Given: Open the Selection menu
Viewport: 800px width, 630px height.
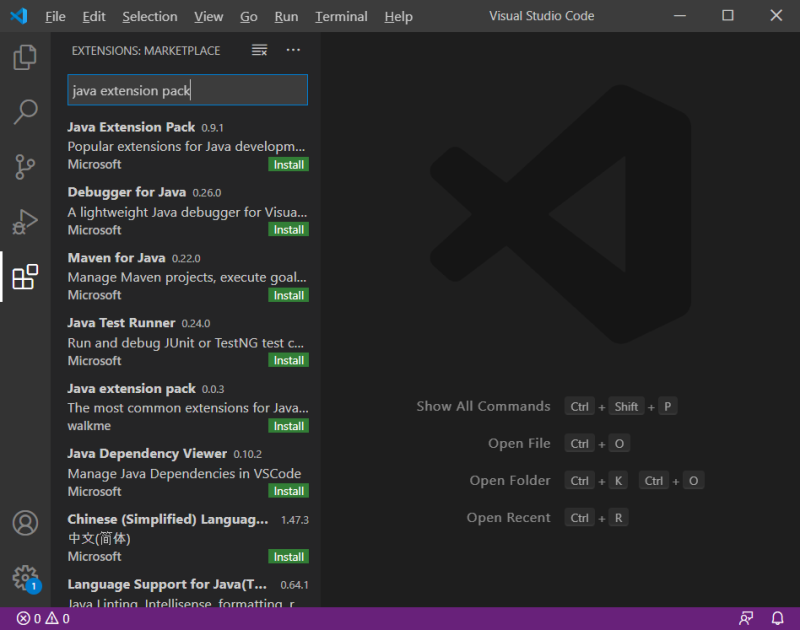Looking at the screenshot, I should 149,16.
